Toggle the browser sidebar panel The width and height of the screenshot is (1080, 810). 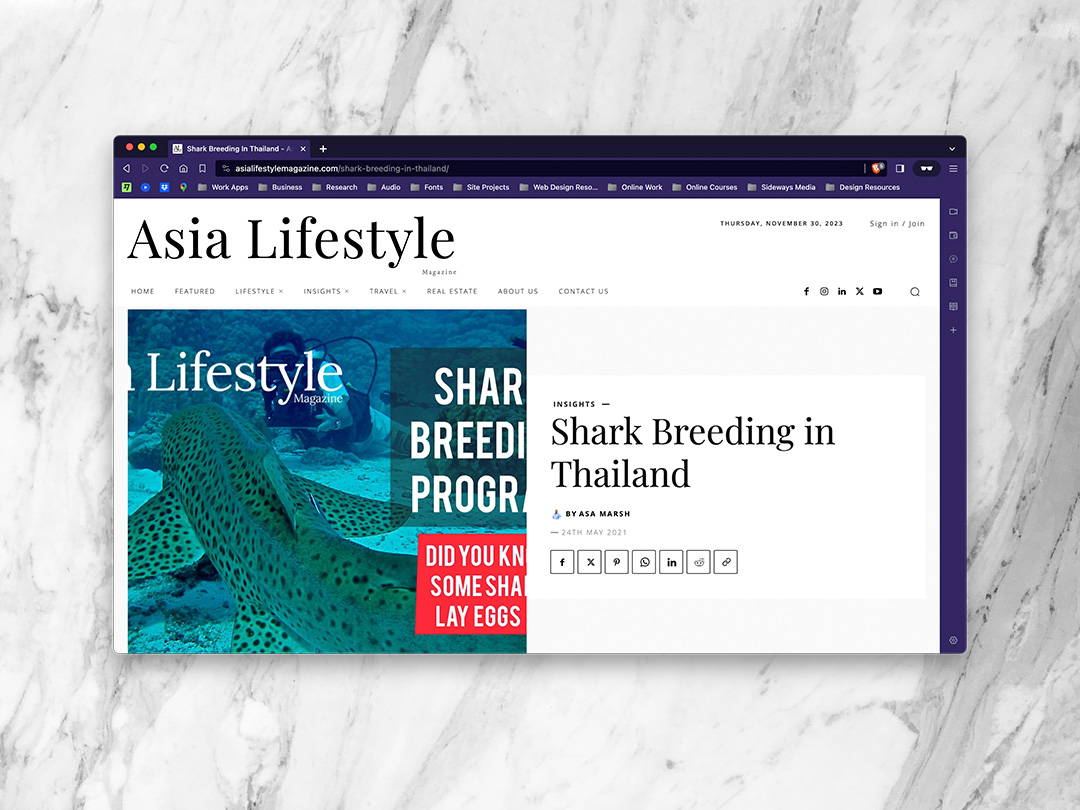click(900, 168)
